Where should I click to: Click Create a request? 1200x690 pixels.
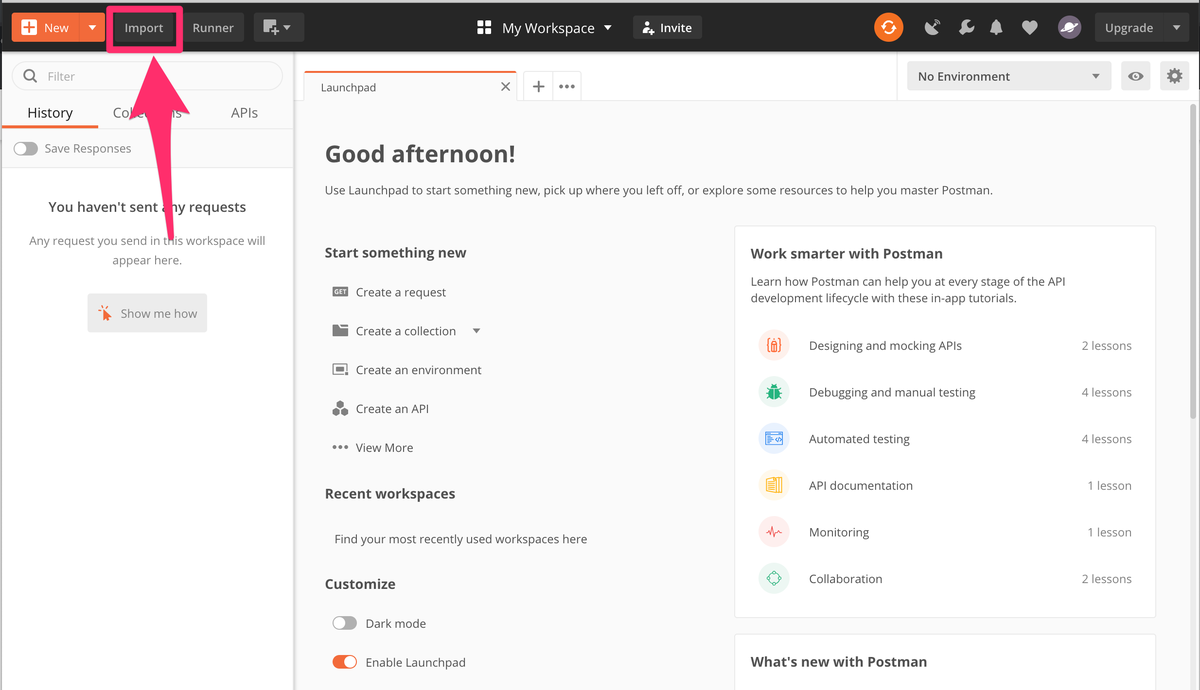[401, 292]
